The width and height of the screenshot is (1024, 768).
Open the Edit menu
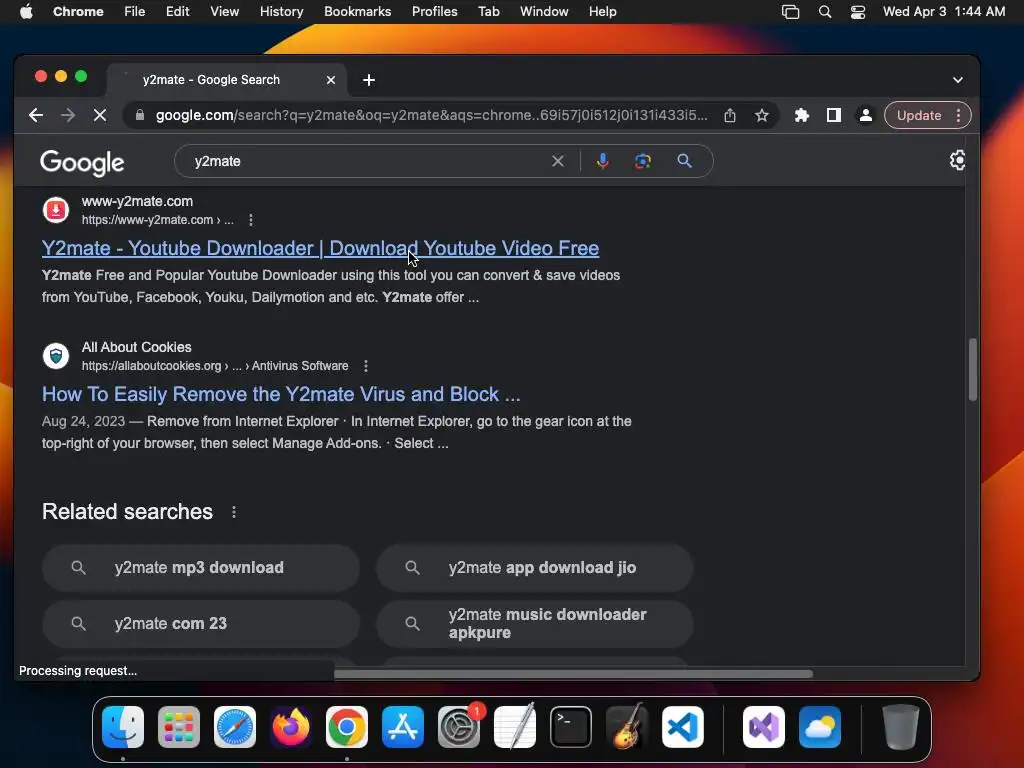[177, 12]
